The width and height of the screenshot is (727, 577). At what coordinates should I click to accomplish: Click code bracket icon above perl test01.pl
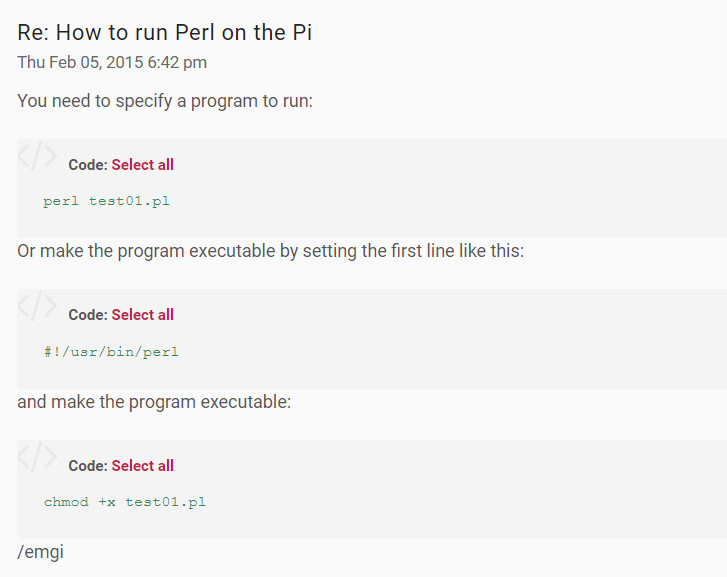37,156
